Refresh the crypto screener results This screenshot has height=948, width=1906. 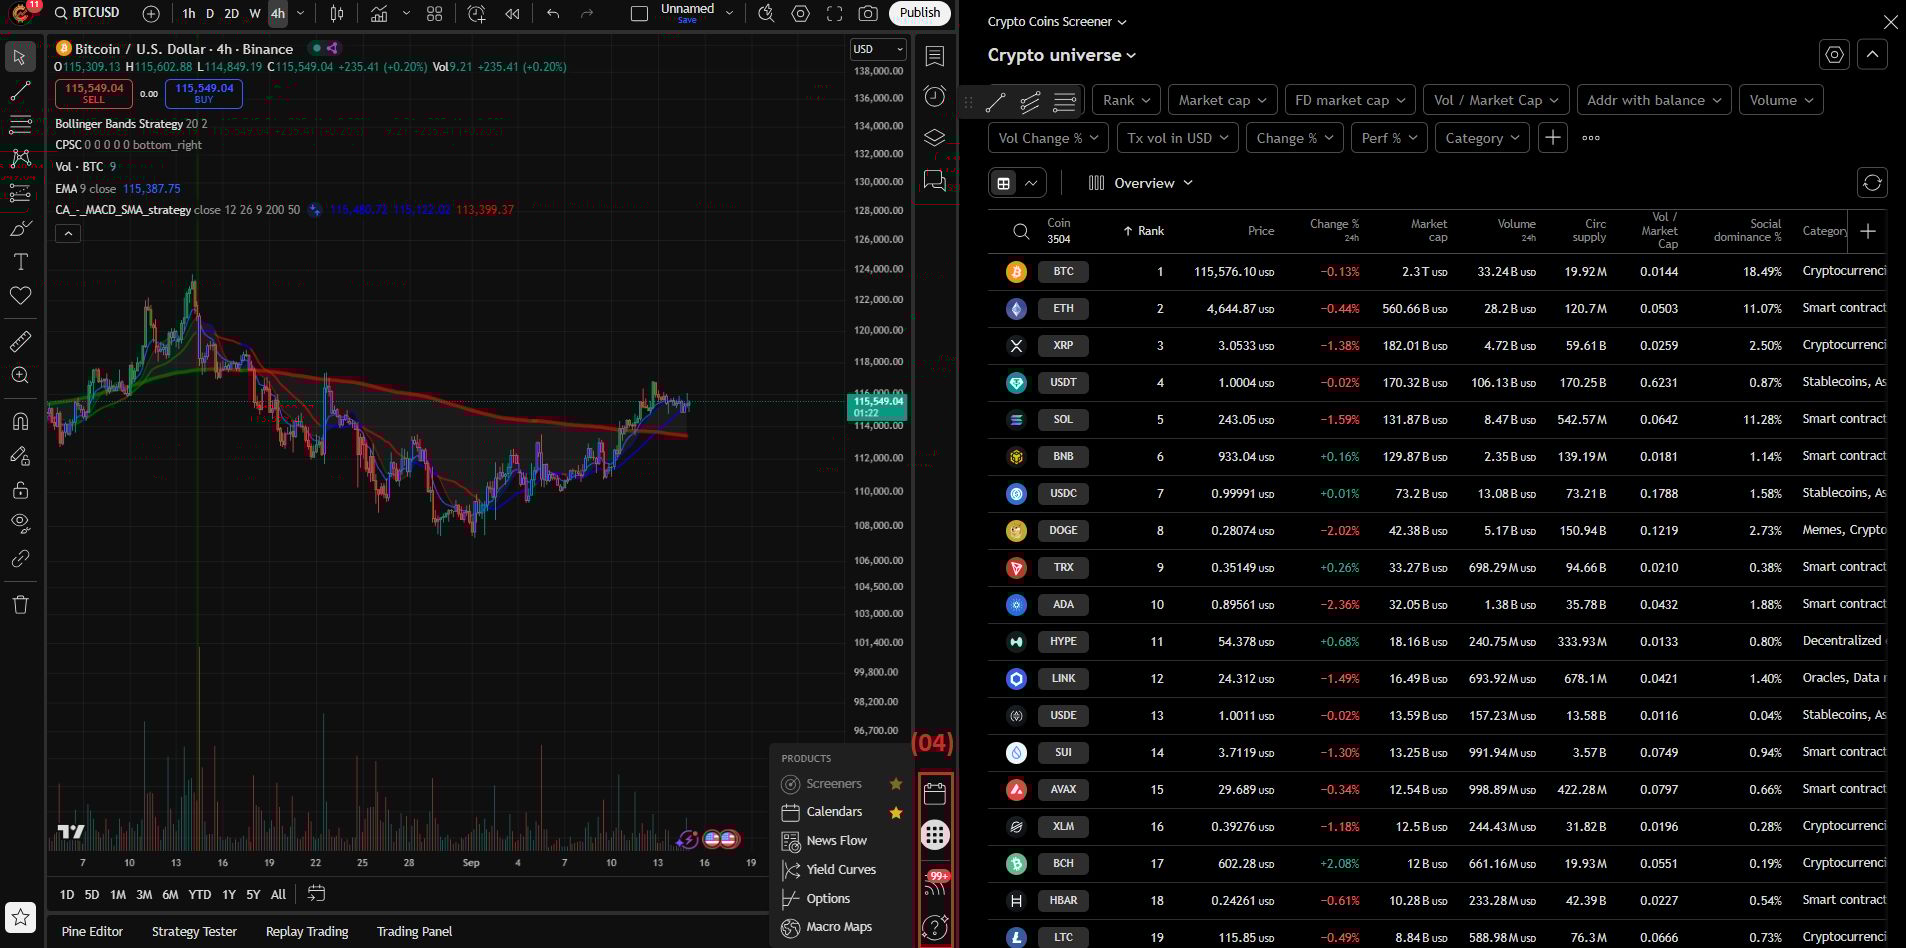tap(1872, 183)
